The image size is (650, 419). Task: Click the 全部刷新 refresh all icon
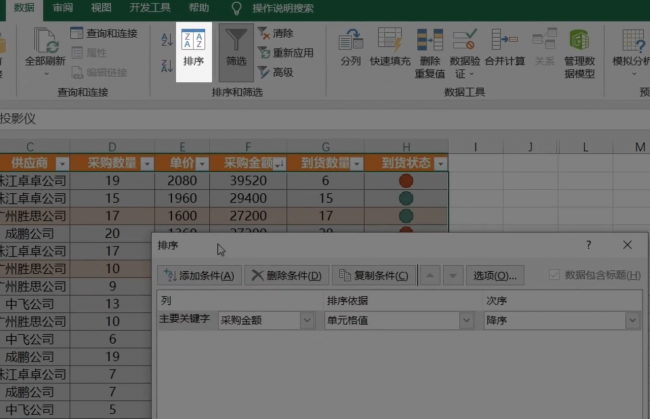pos(45,40)
